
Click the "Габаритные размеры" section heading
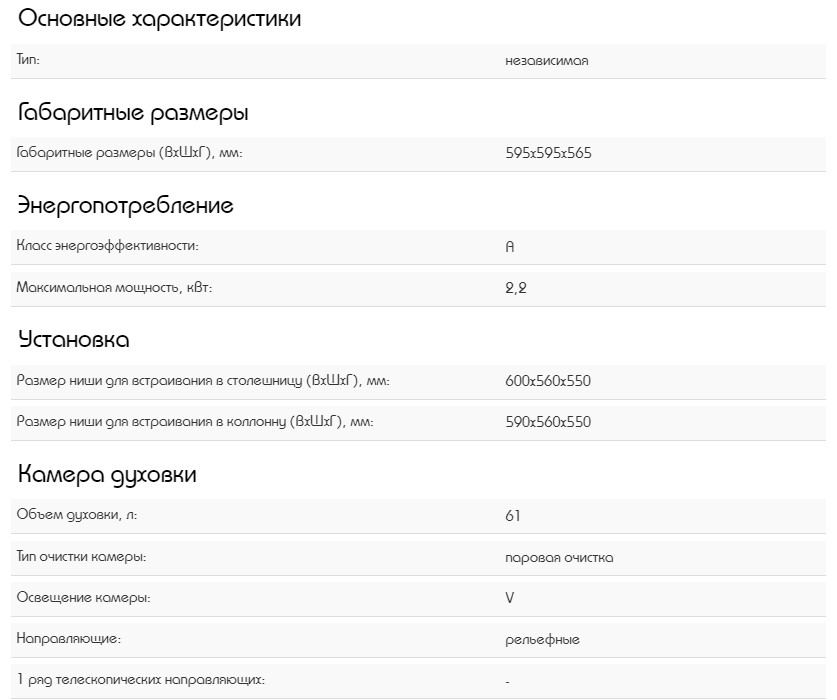tap(133, 113)
